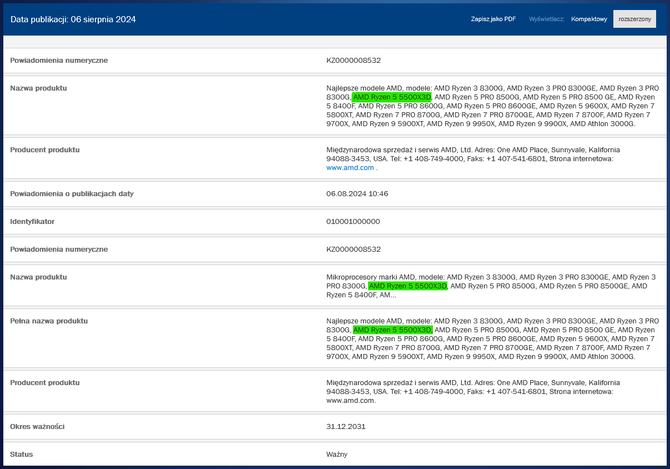Image resolution: width=670 pixels, height=469 pixels.
Task: Click highlighted Ryzen 5 5500X3D in first Nazwa produktu
Action: tap(392, 97)
